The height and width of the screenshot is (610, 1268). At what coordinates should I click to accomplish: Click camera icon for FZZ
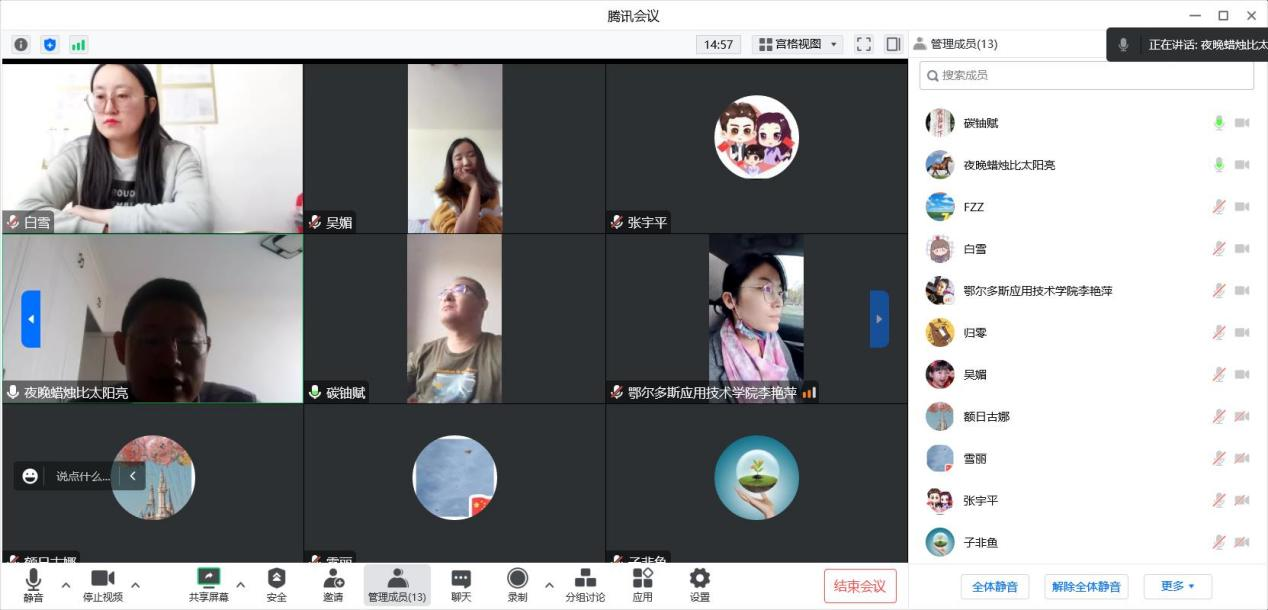[x=1242, y=207]
